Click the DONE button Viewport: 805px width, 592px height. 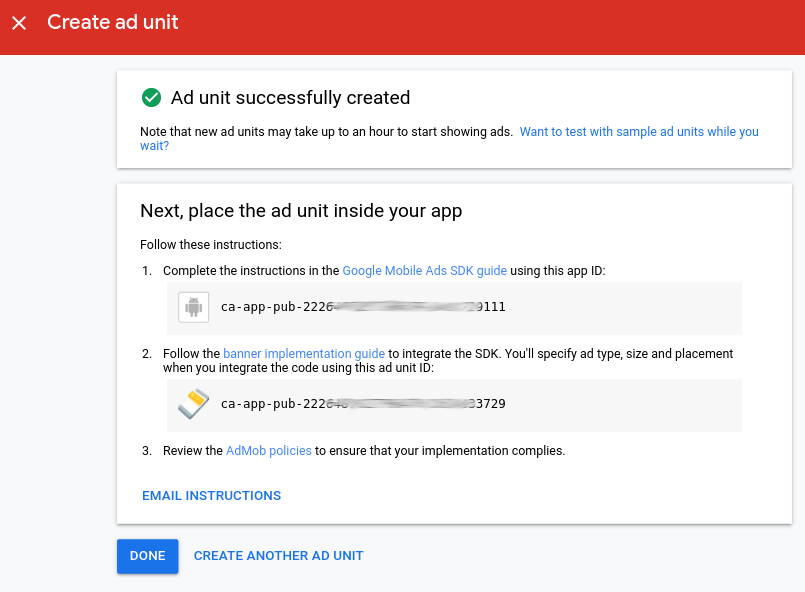click(x=147, y=556)
